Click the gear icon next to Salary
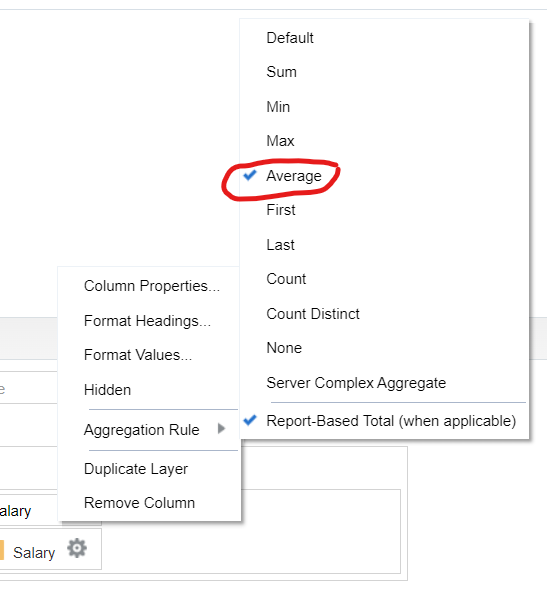The height and width of the screenshot is (593, 547). click(77, 548)
